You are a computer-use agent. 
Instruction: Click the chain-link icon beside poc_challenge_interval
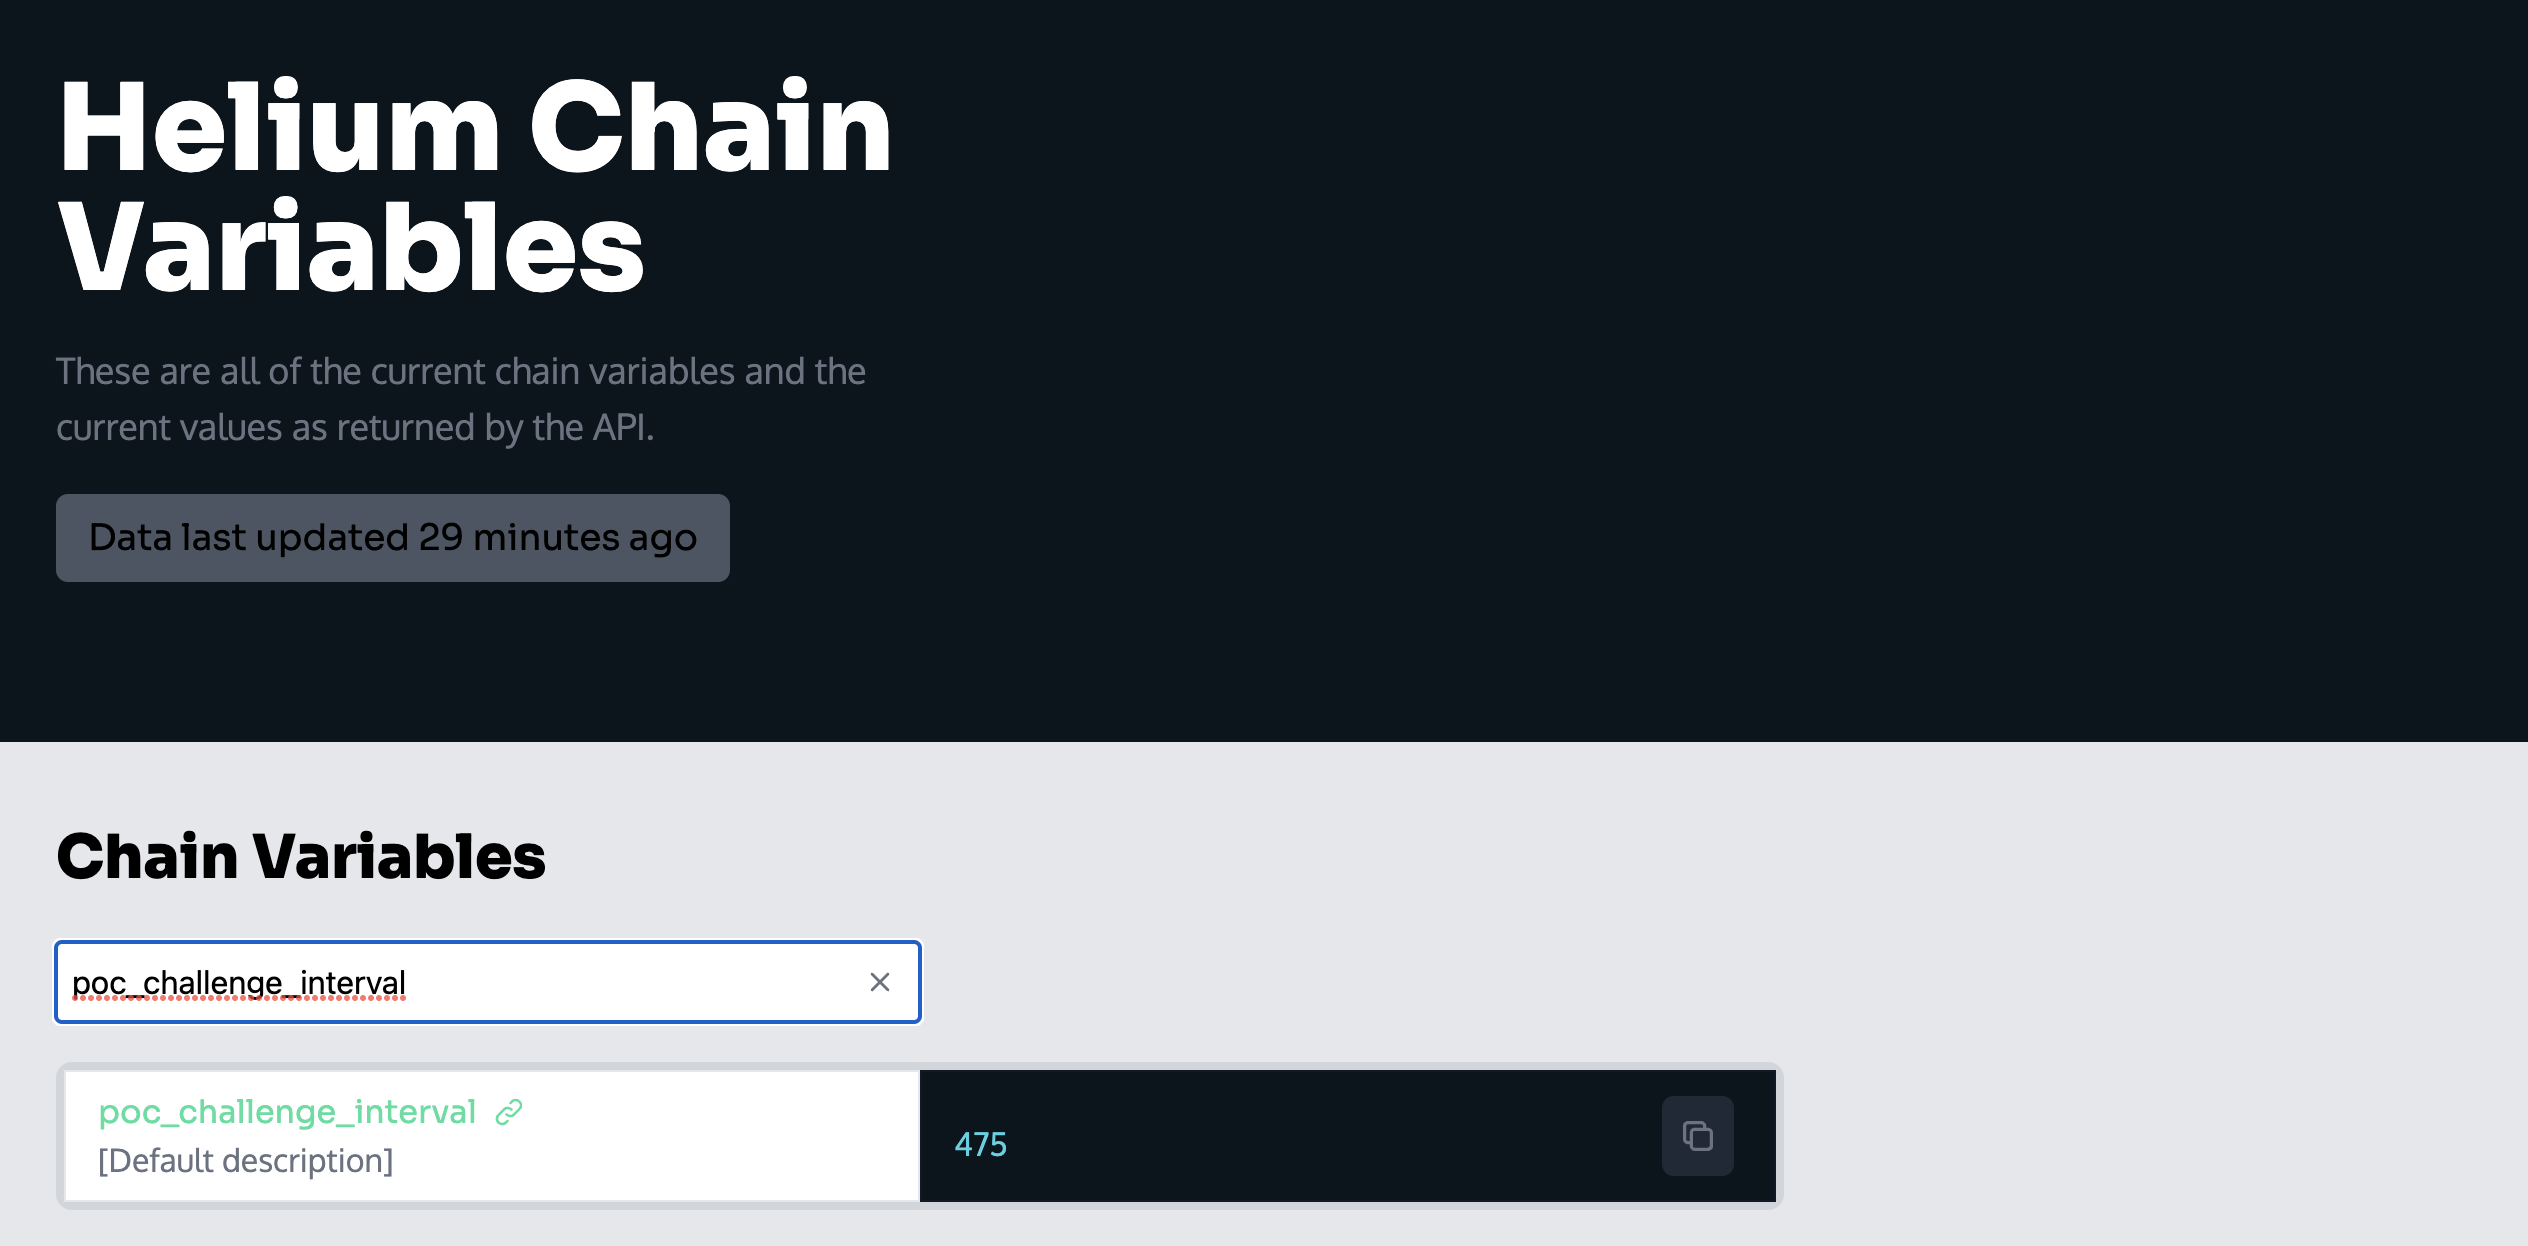pos(509,1112)
